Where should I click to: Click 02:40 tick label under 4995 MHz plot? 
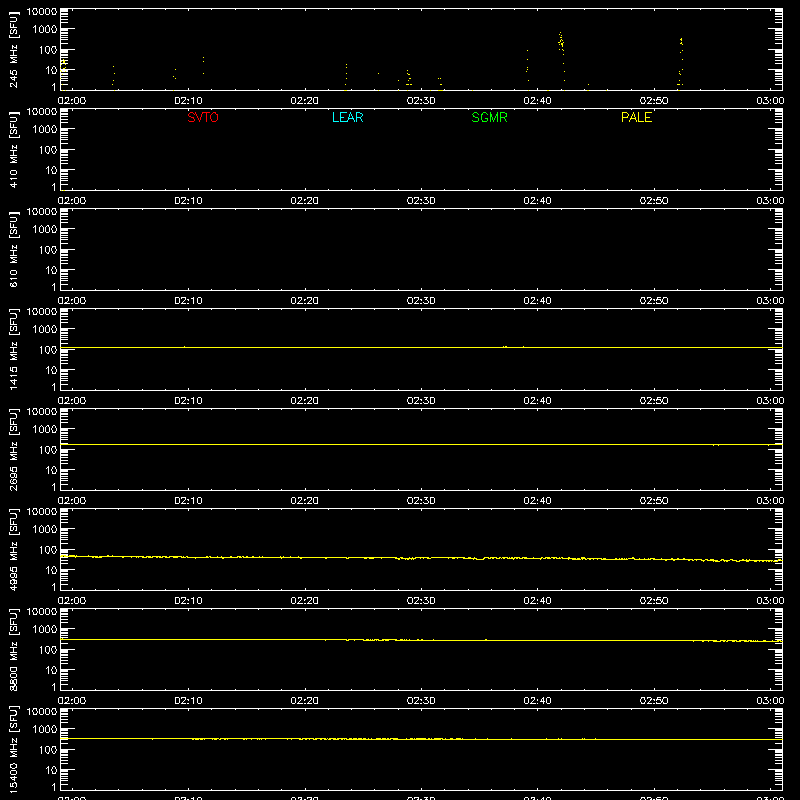point(537,601)
